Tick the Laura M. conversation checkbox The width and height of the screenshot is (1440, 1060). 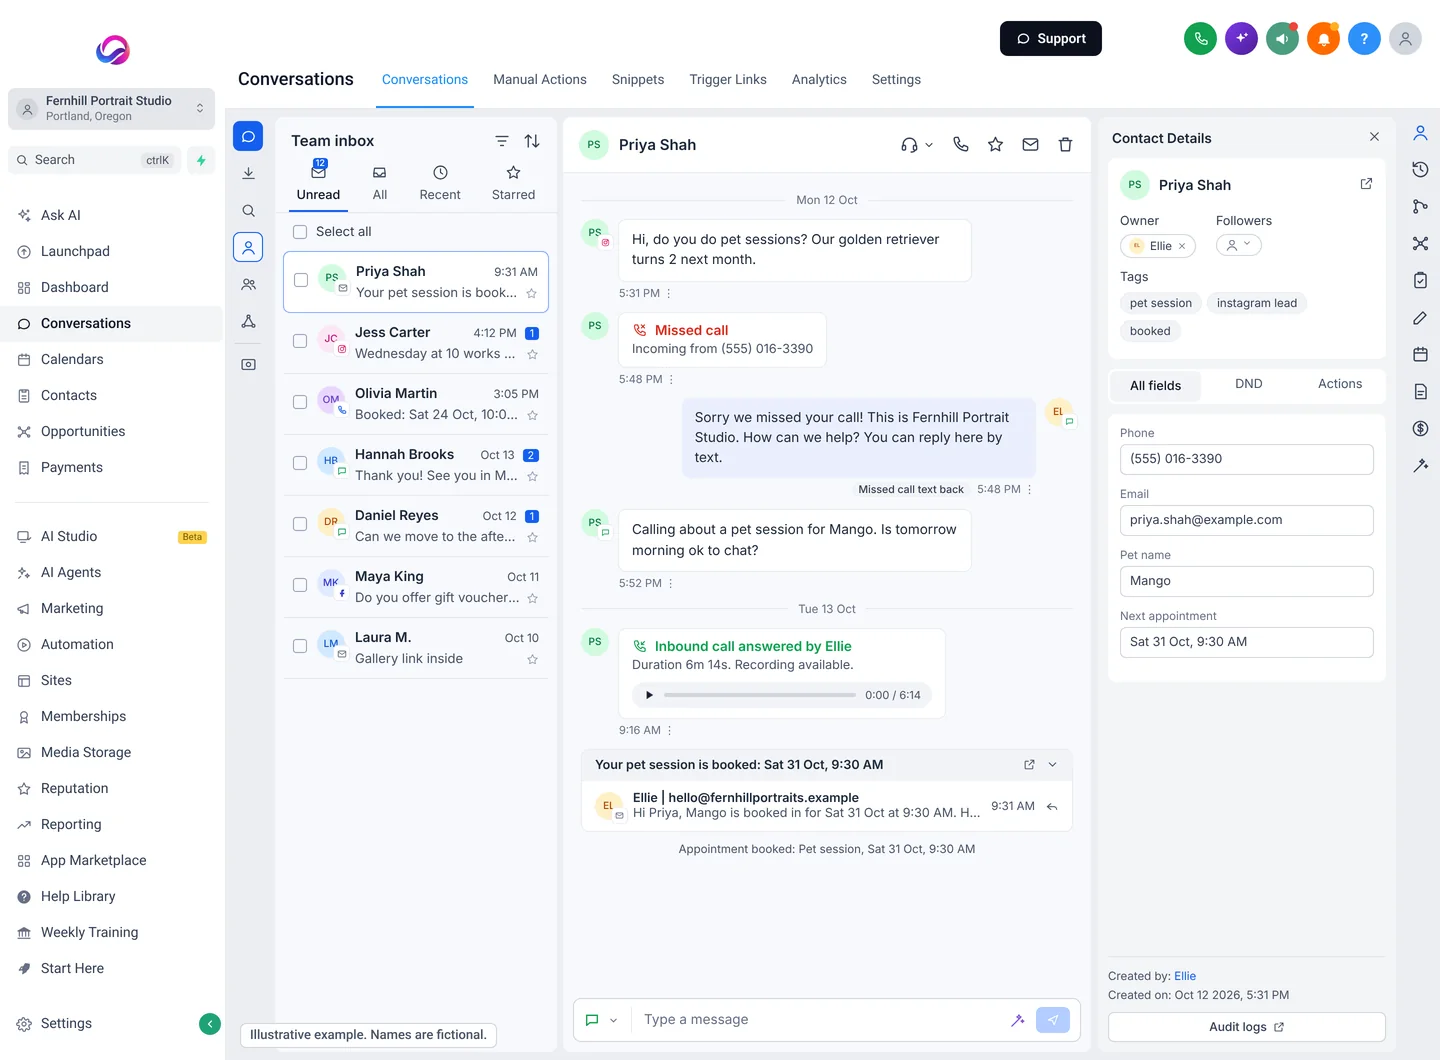pyautogui.click(x=299, y=646)
